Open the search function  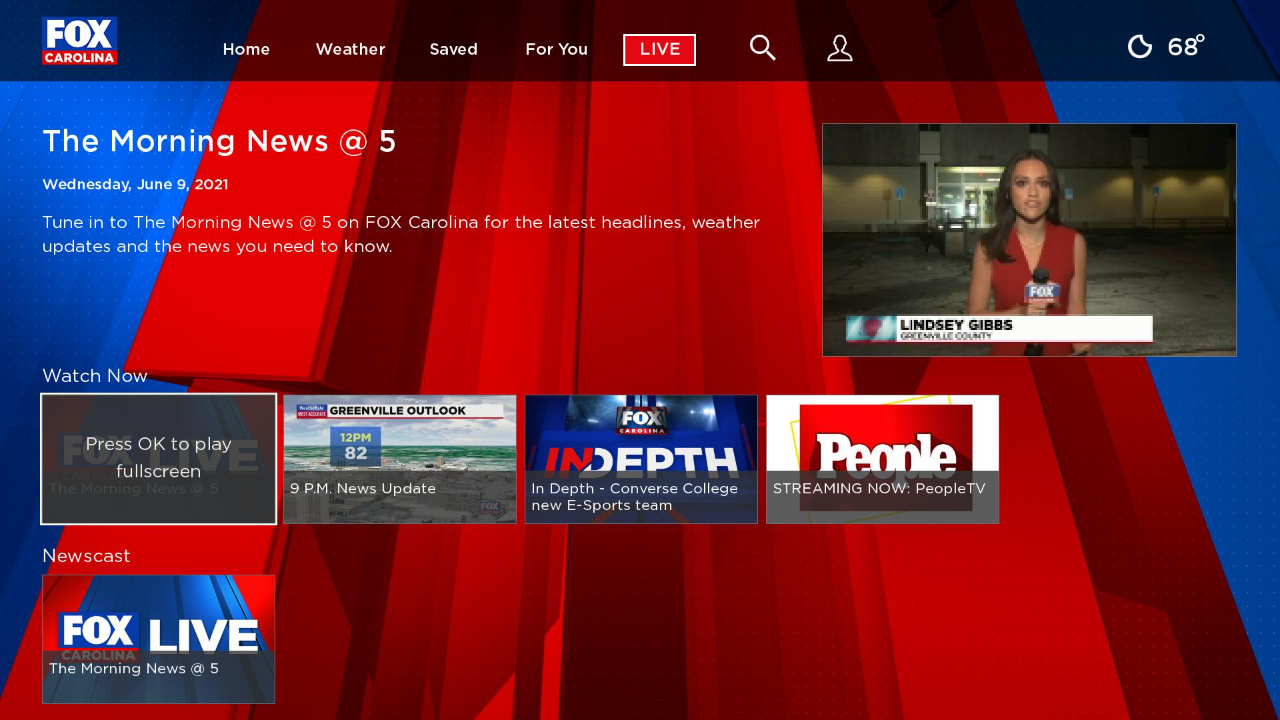[762, 47]
